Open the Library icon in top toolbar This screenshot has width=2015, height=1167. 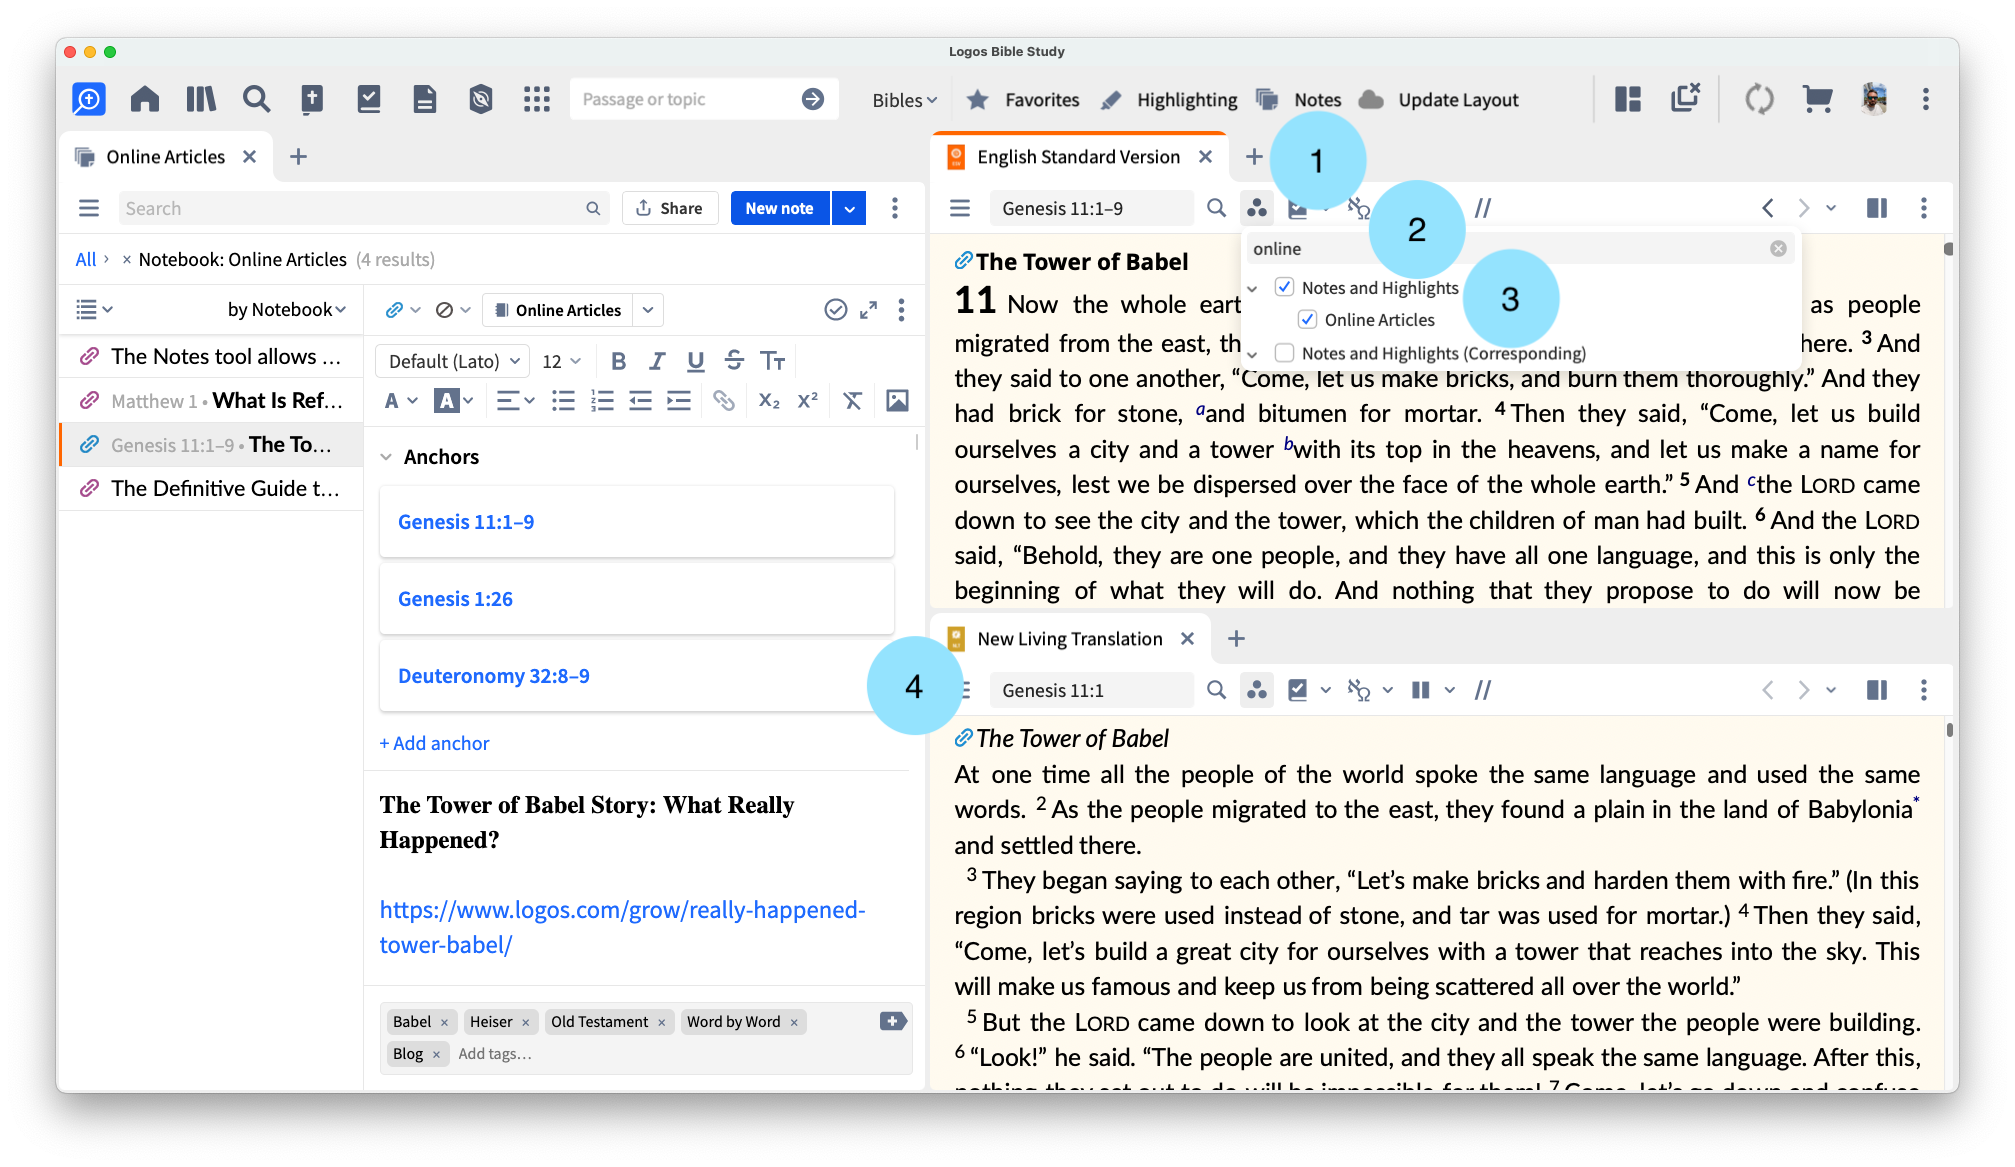point(200,99)
